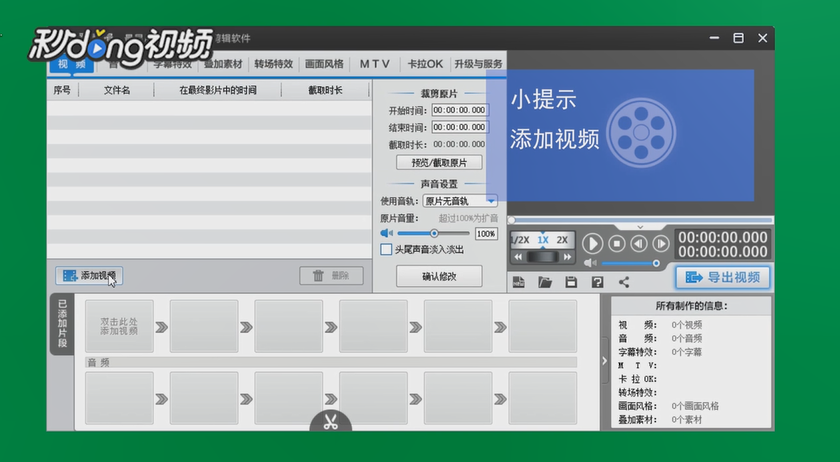Click the share icon
Viewport: 840px width, 462px height.
[x=624, y=282]
